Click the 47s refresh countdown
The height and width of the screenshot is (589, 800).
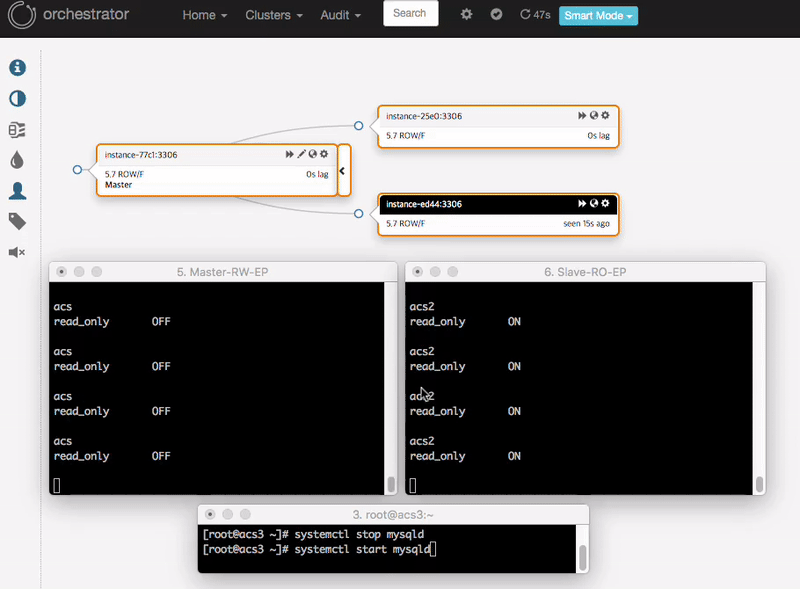tap(535, 15)
